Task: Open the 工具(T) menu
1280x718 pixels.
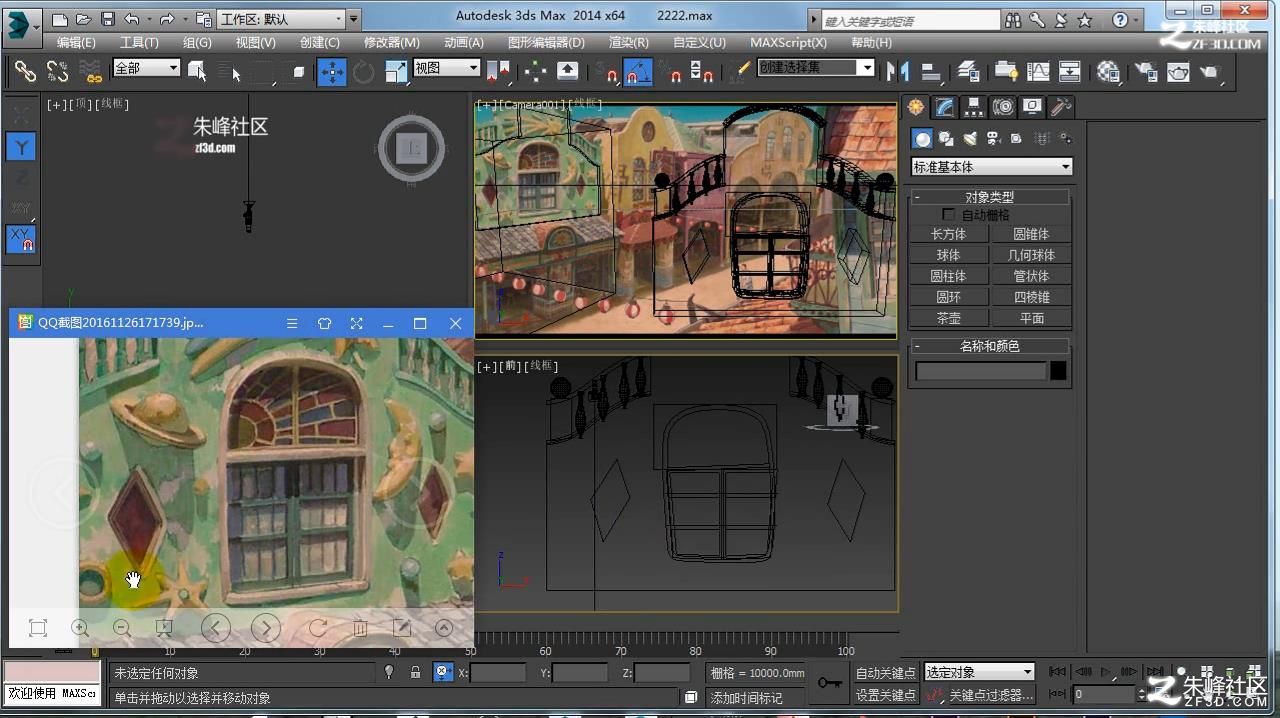Action: 139,42
